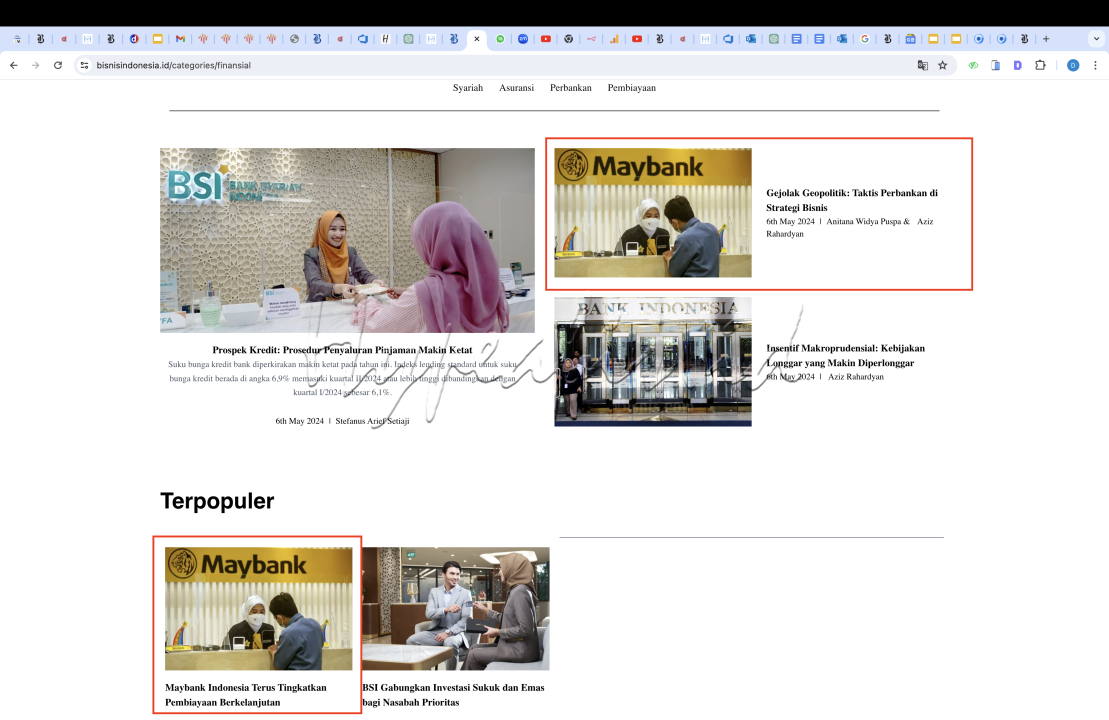The image size is (1109, 720).
Task: Go back to the previous page
Action: click(13, 65)
